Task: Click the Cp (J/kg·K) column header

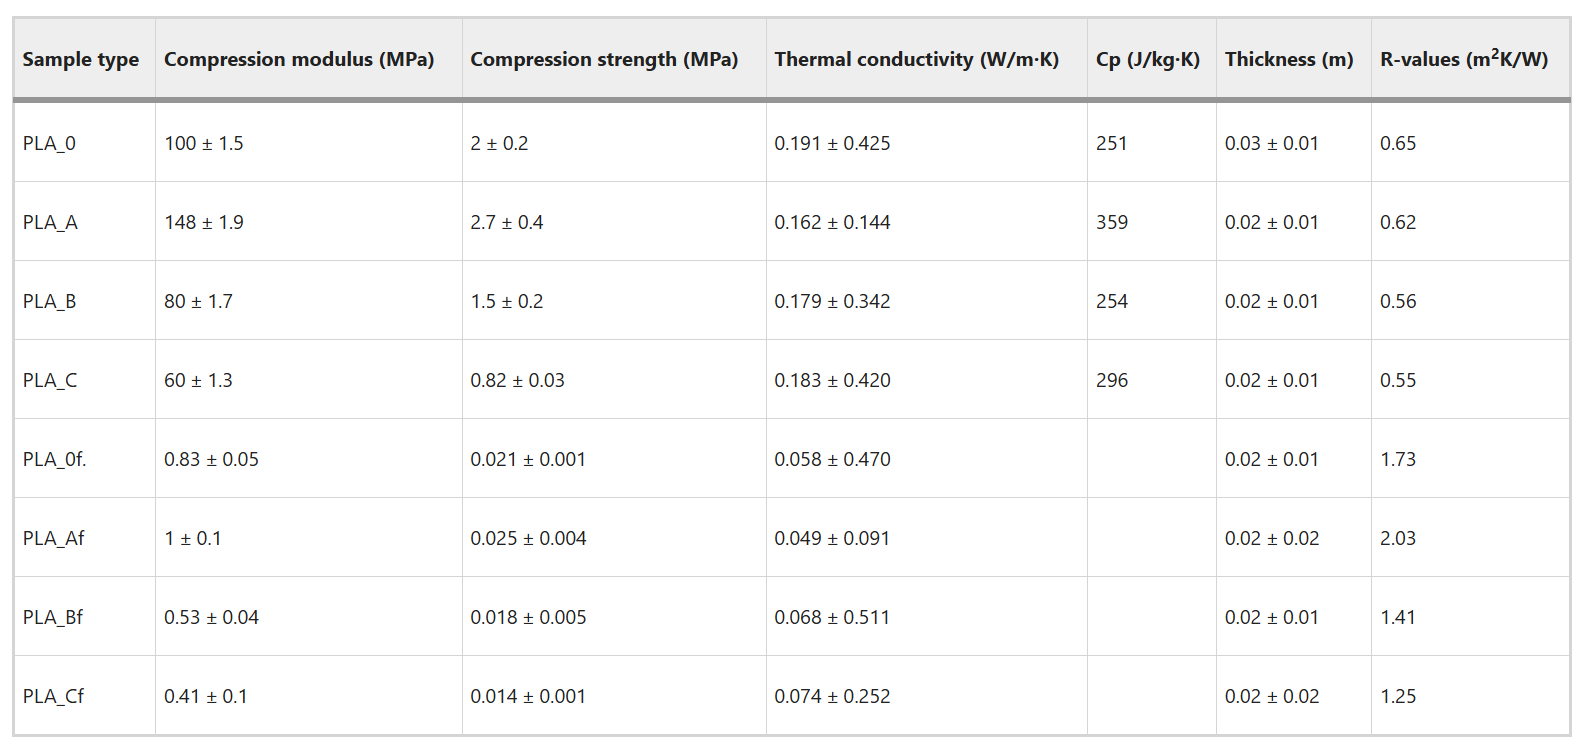Action: click(1147, 60)
